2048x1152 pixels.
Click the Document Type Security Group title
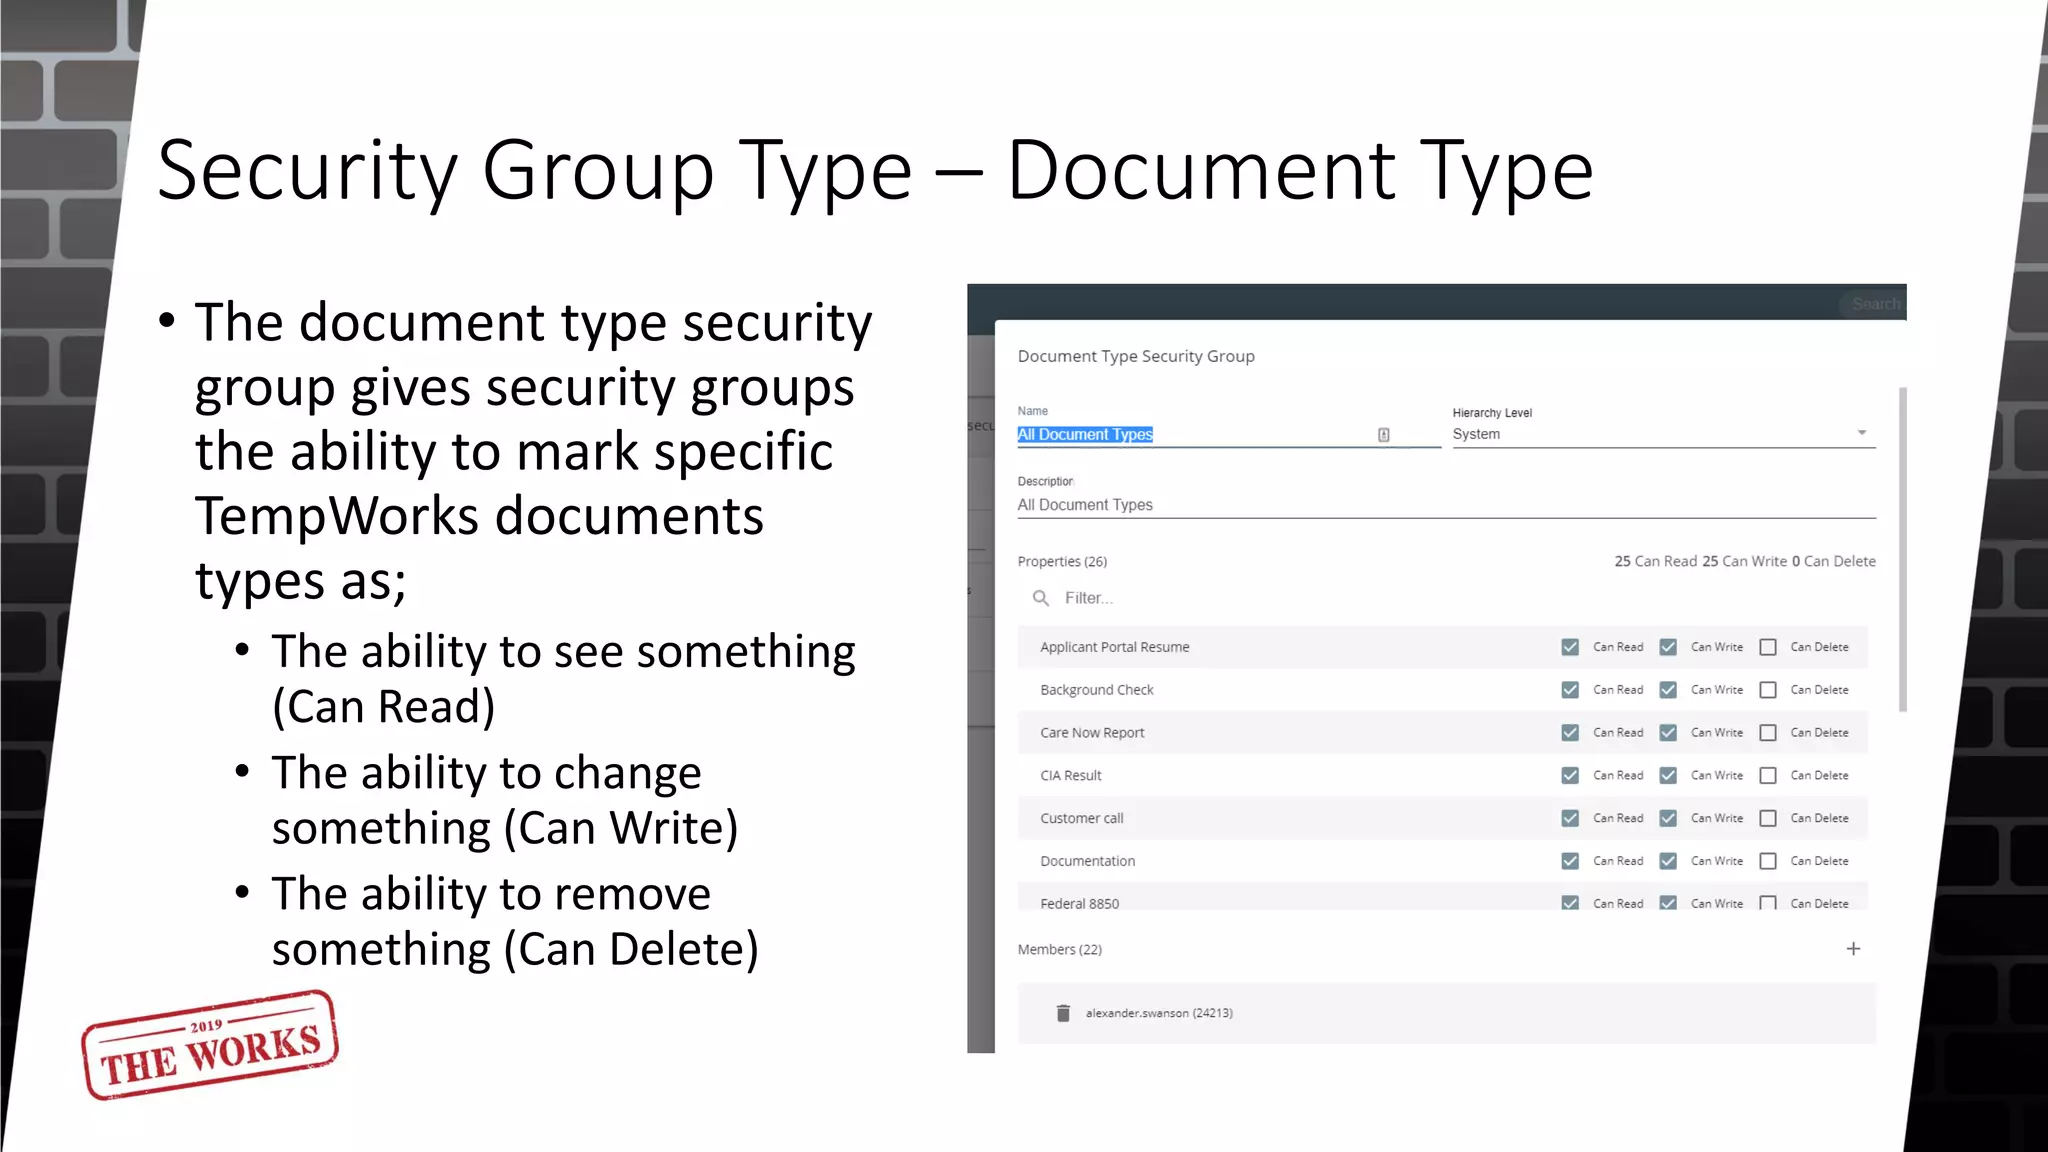(x=1136, y=356)
